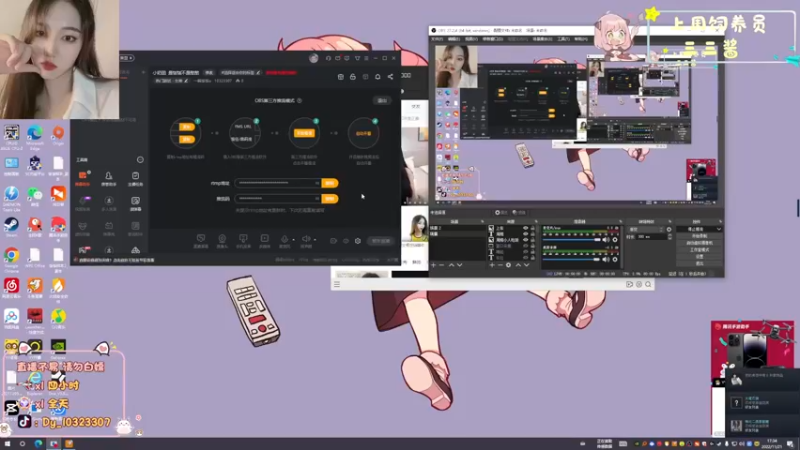Open the last menu in the OBS menu bar
800x450 pixels.
[x=581, y=39]
